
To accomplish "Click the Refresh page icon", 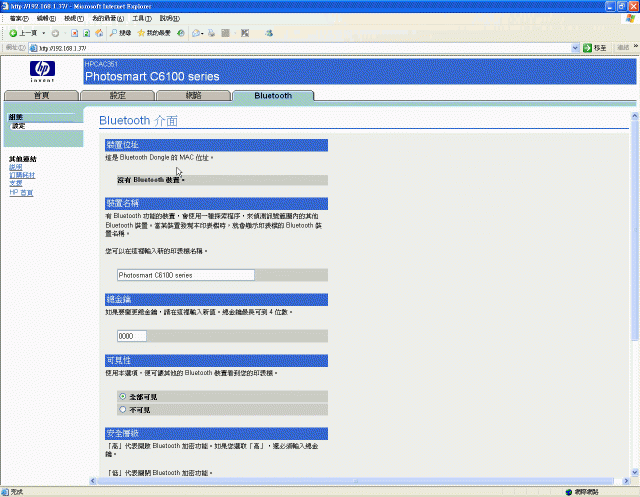I will pyautogui.click(x=87, y=33).
